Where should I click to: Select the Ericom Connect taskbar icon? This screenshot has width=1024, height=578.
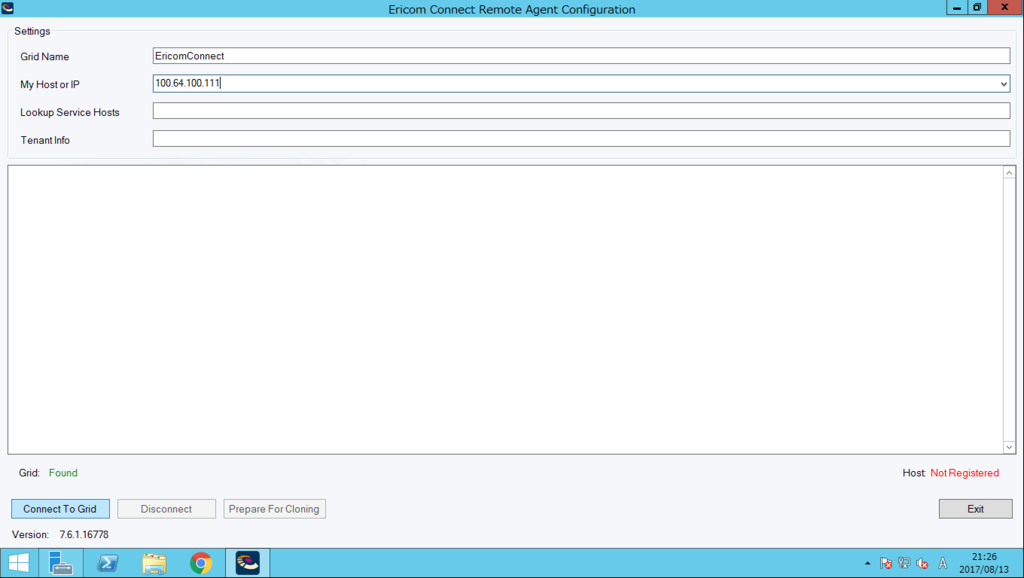248,563
